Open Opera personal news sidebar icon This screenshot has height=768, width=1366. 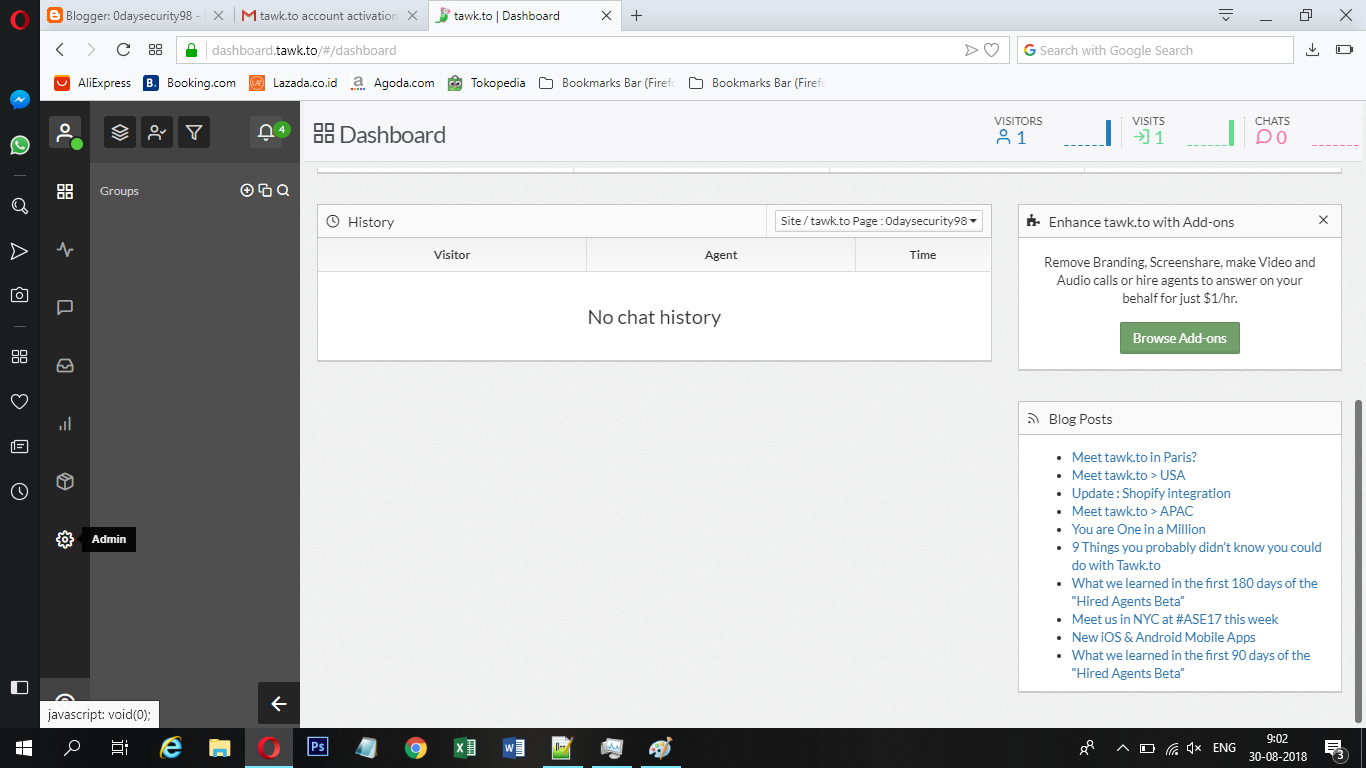[19, 446]
